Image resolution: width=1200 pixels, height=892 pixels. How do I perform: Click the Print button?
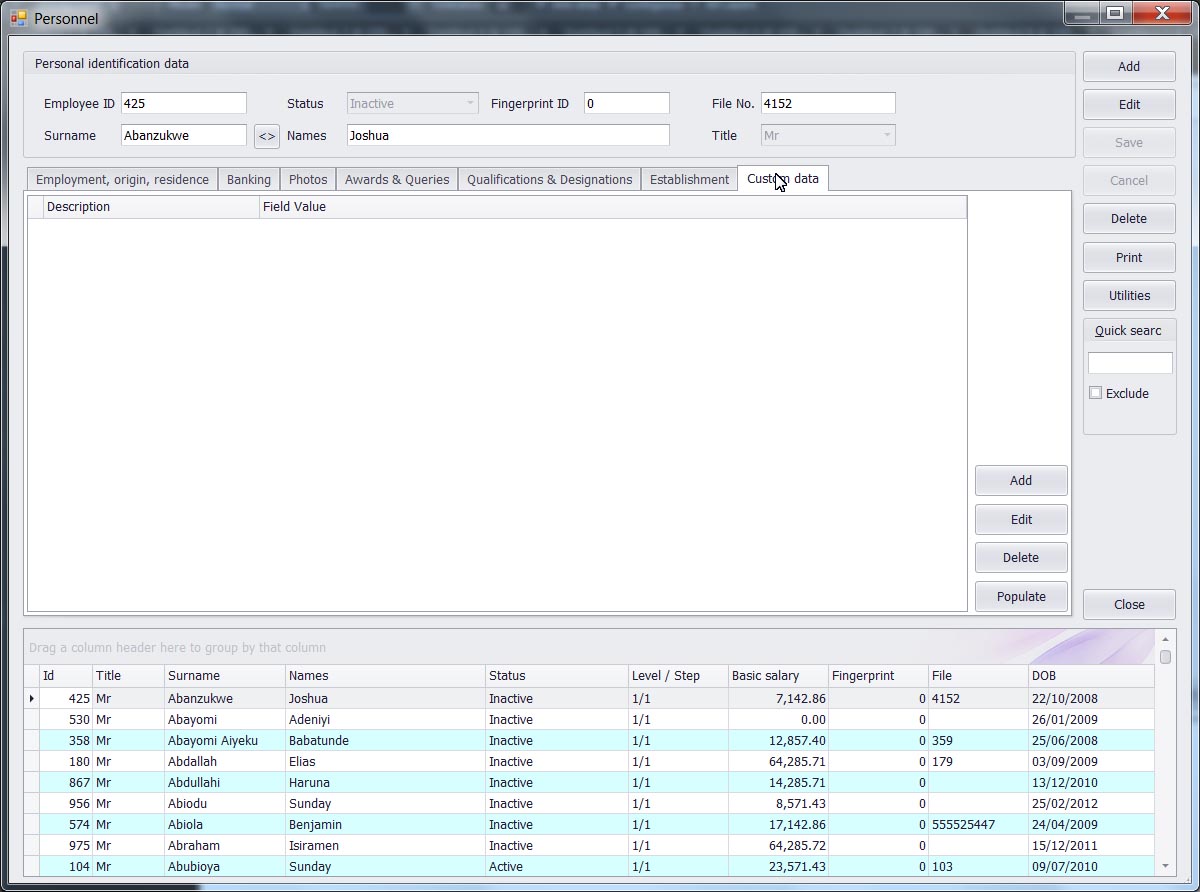(x=1129, y=258)
